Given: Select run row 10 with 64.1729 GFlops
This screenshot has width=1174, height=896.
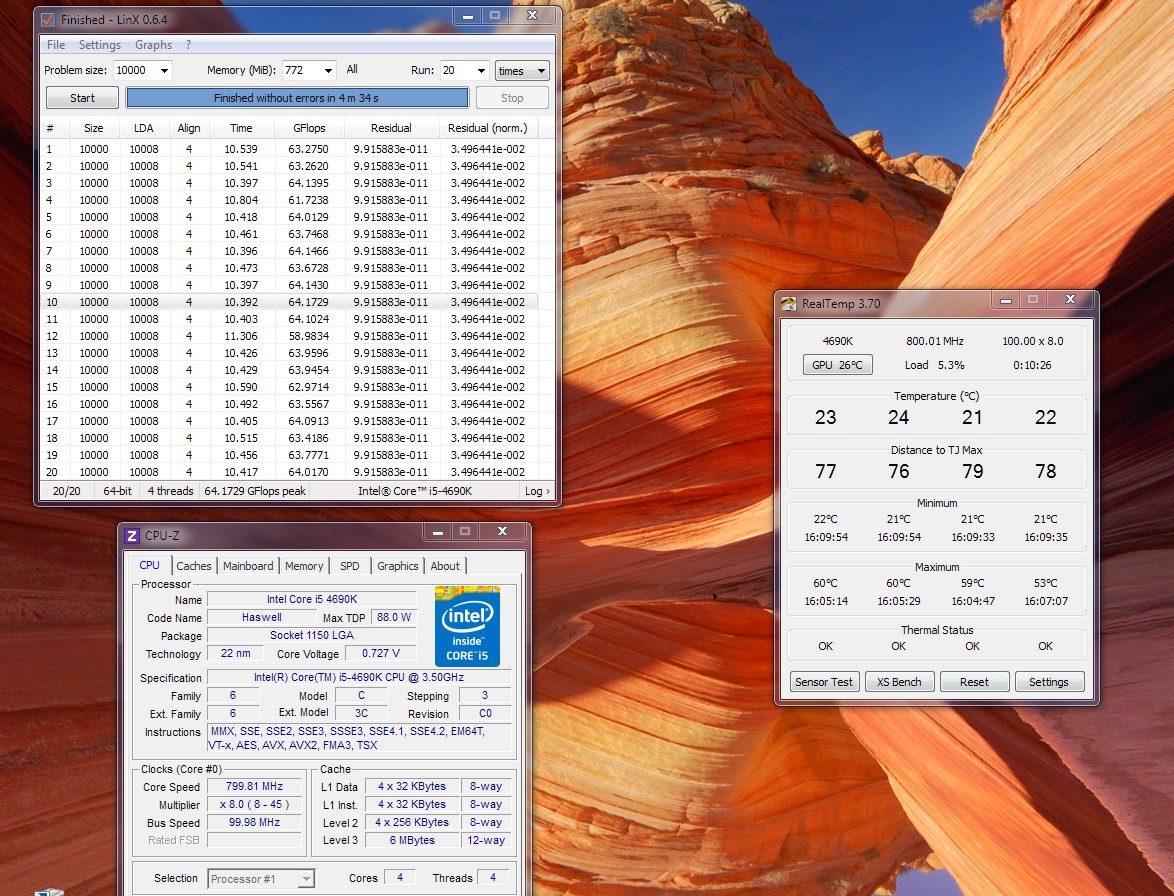Looking at the screenshot, I should click(x=291, y=302).
